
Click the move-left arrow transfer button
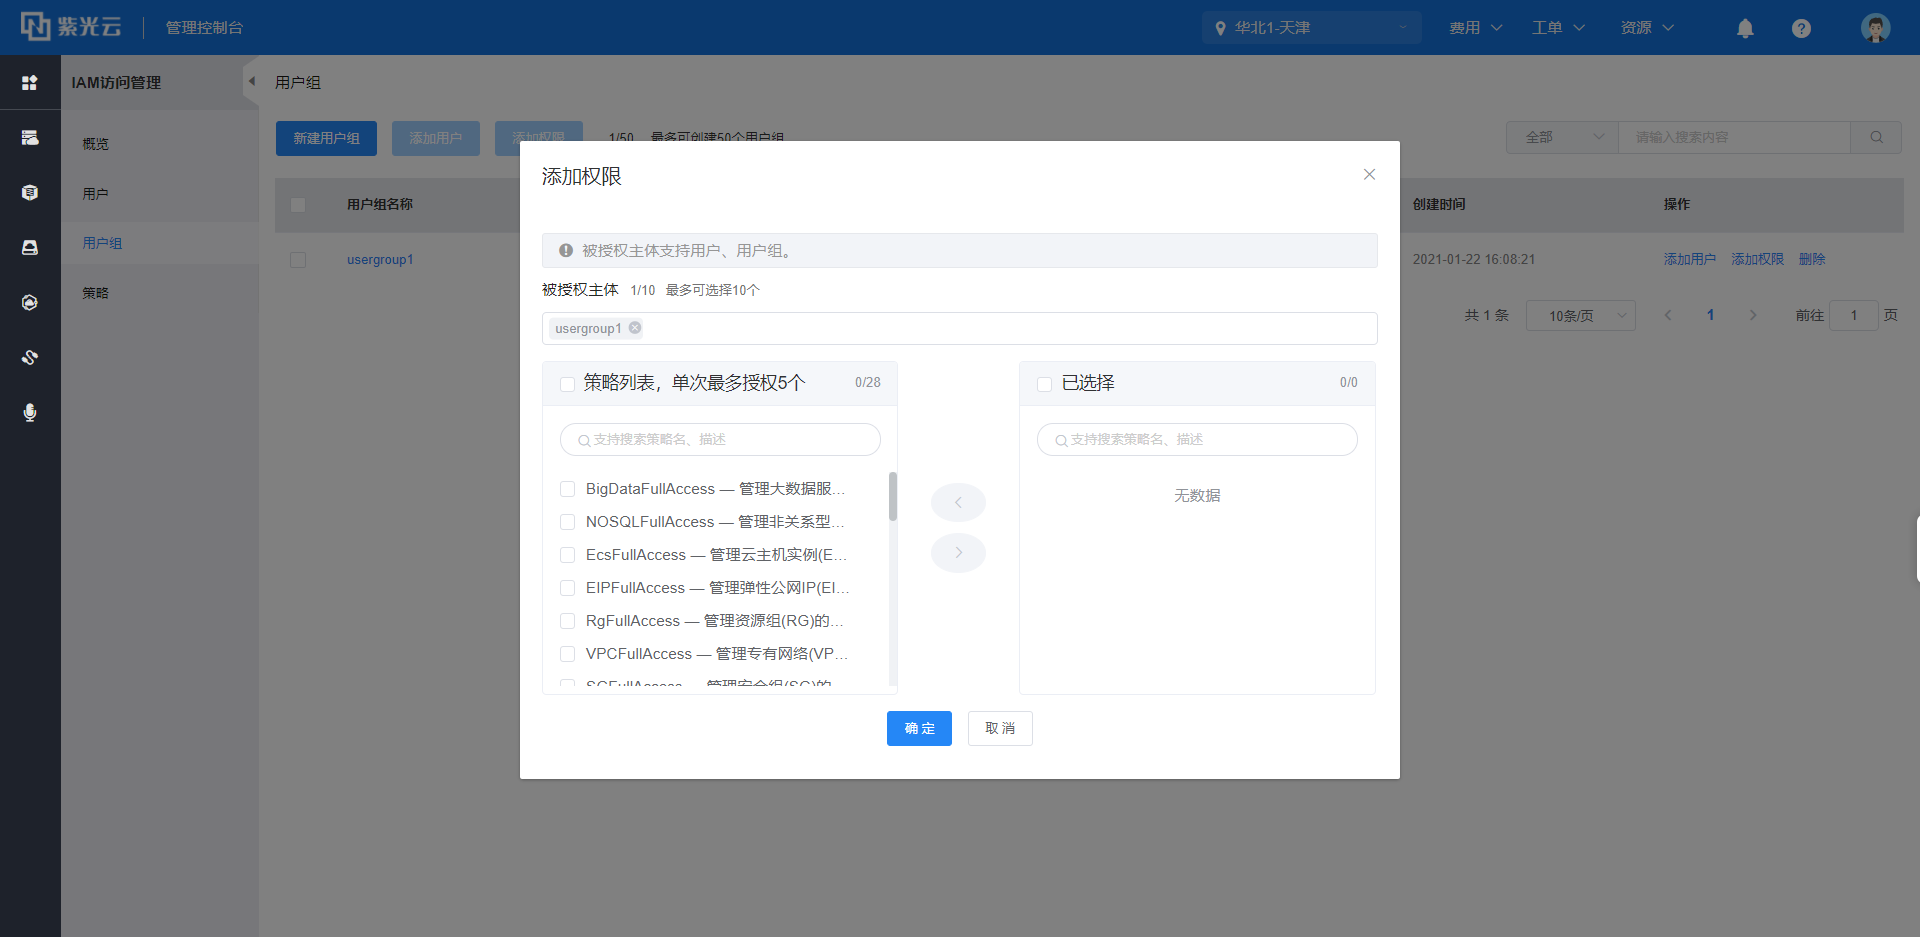[958, 502]
